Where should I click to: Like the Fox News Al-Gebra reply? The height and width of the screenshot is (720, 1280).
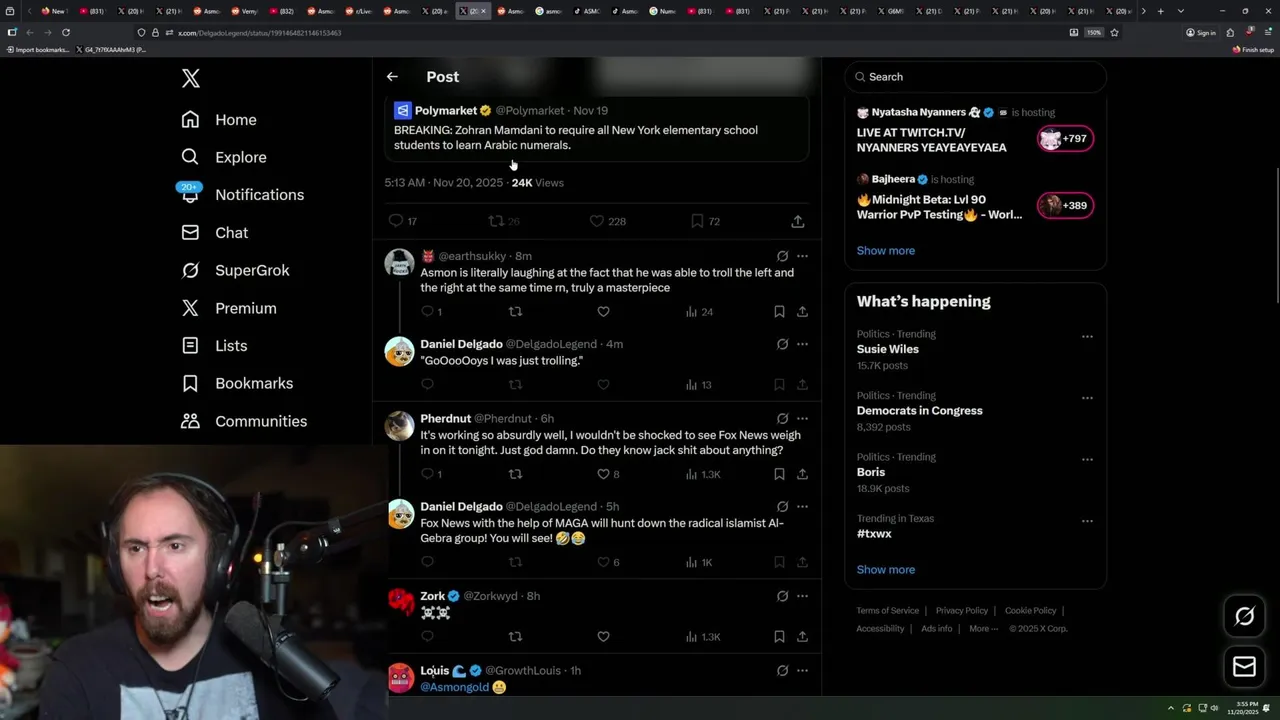coord(608,562)
